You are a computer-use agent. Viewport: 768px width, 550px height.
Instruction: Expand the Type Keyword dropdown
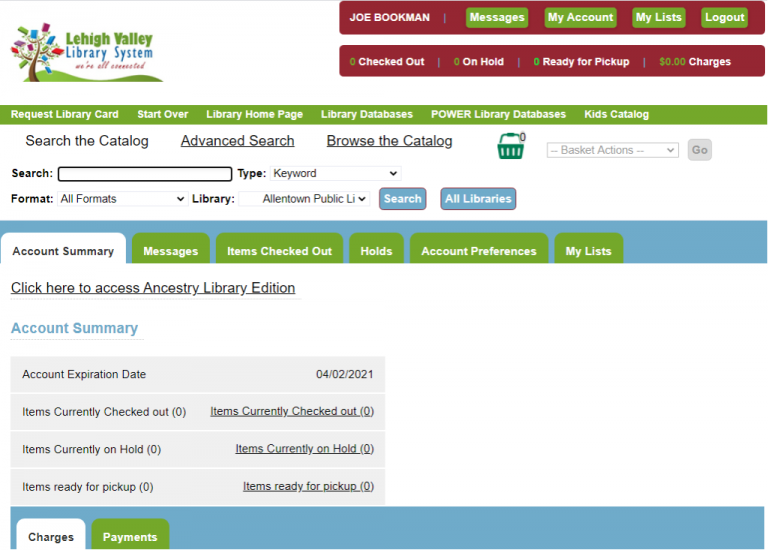tap(336, 173)
